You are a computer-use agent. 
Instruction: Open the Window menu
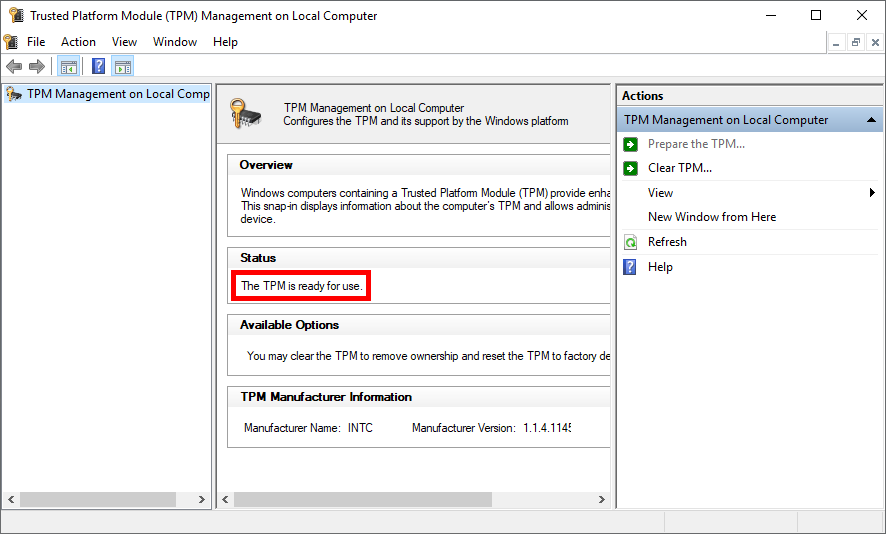click(175, 42)
